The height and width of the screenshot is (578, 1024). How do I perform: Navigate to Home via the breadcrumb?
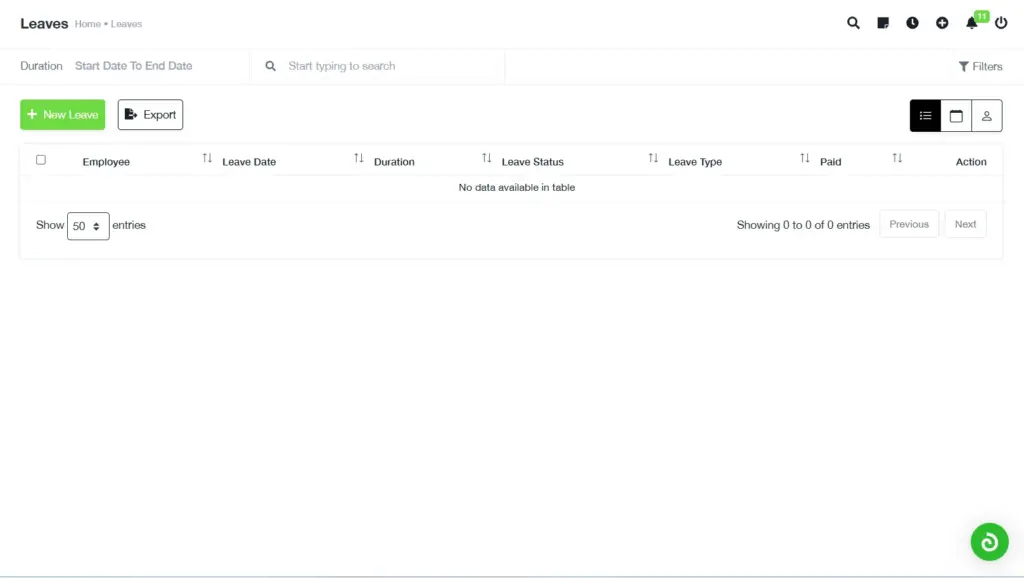[x=87, y=24]
